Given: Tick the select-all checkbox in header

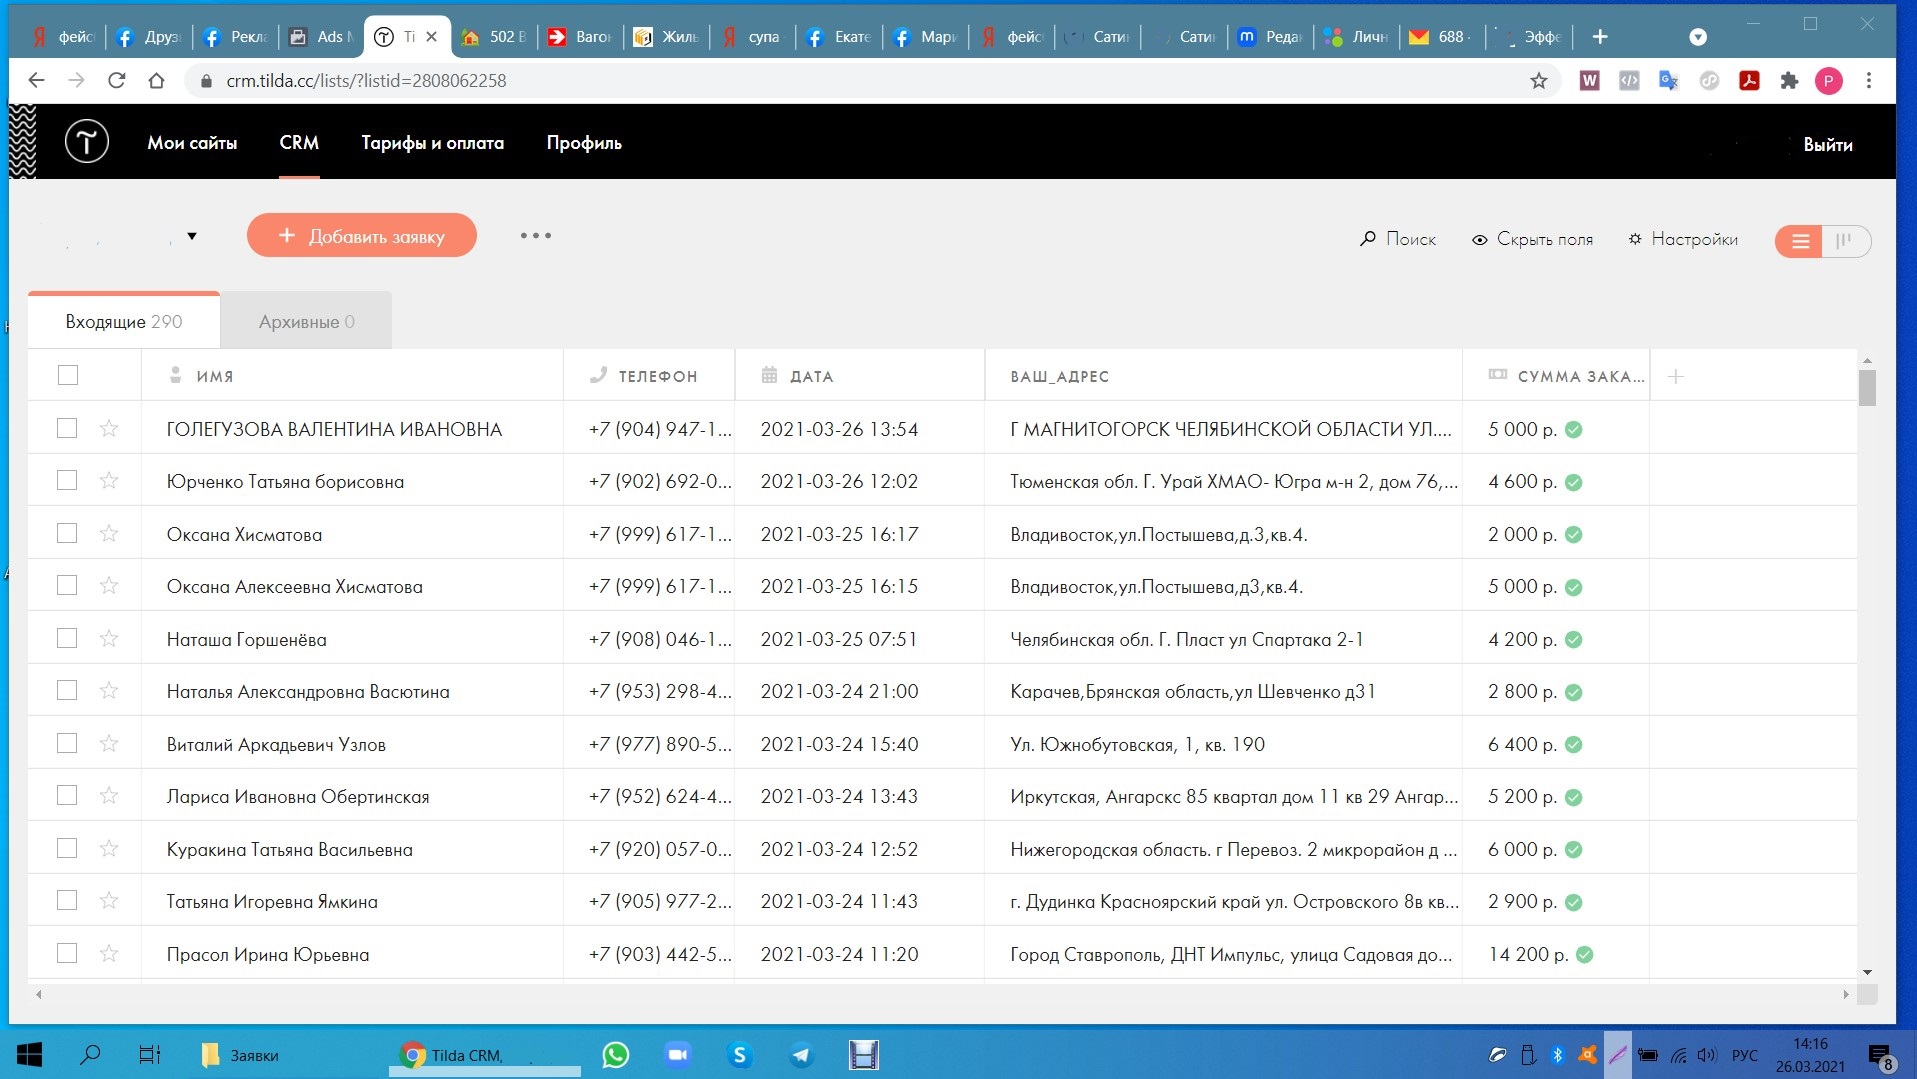Looking at the screenshot, I should coord(67,375).
